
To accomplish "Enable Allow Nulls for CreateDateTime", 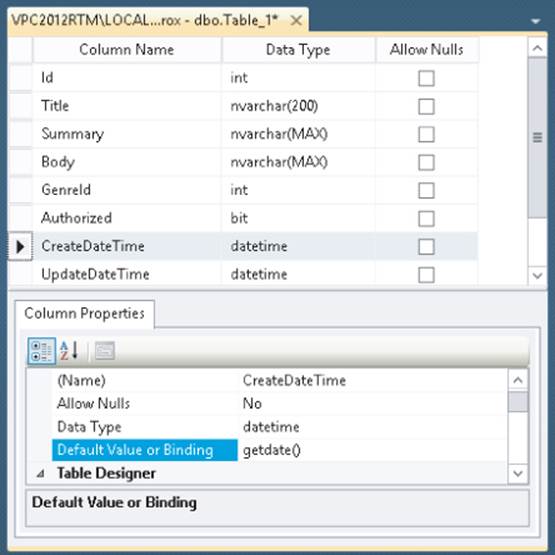I will (x=426, y=246).
